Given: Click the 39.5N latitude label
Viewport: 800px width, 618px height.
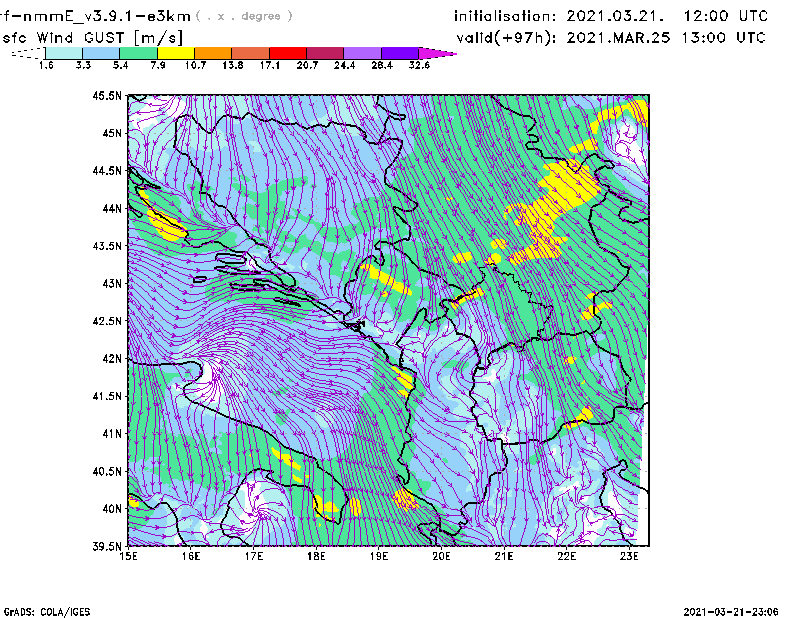Looking at the screenshot, I should point(107,546).
